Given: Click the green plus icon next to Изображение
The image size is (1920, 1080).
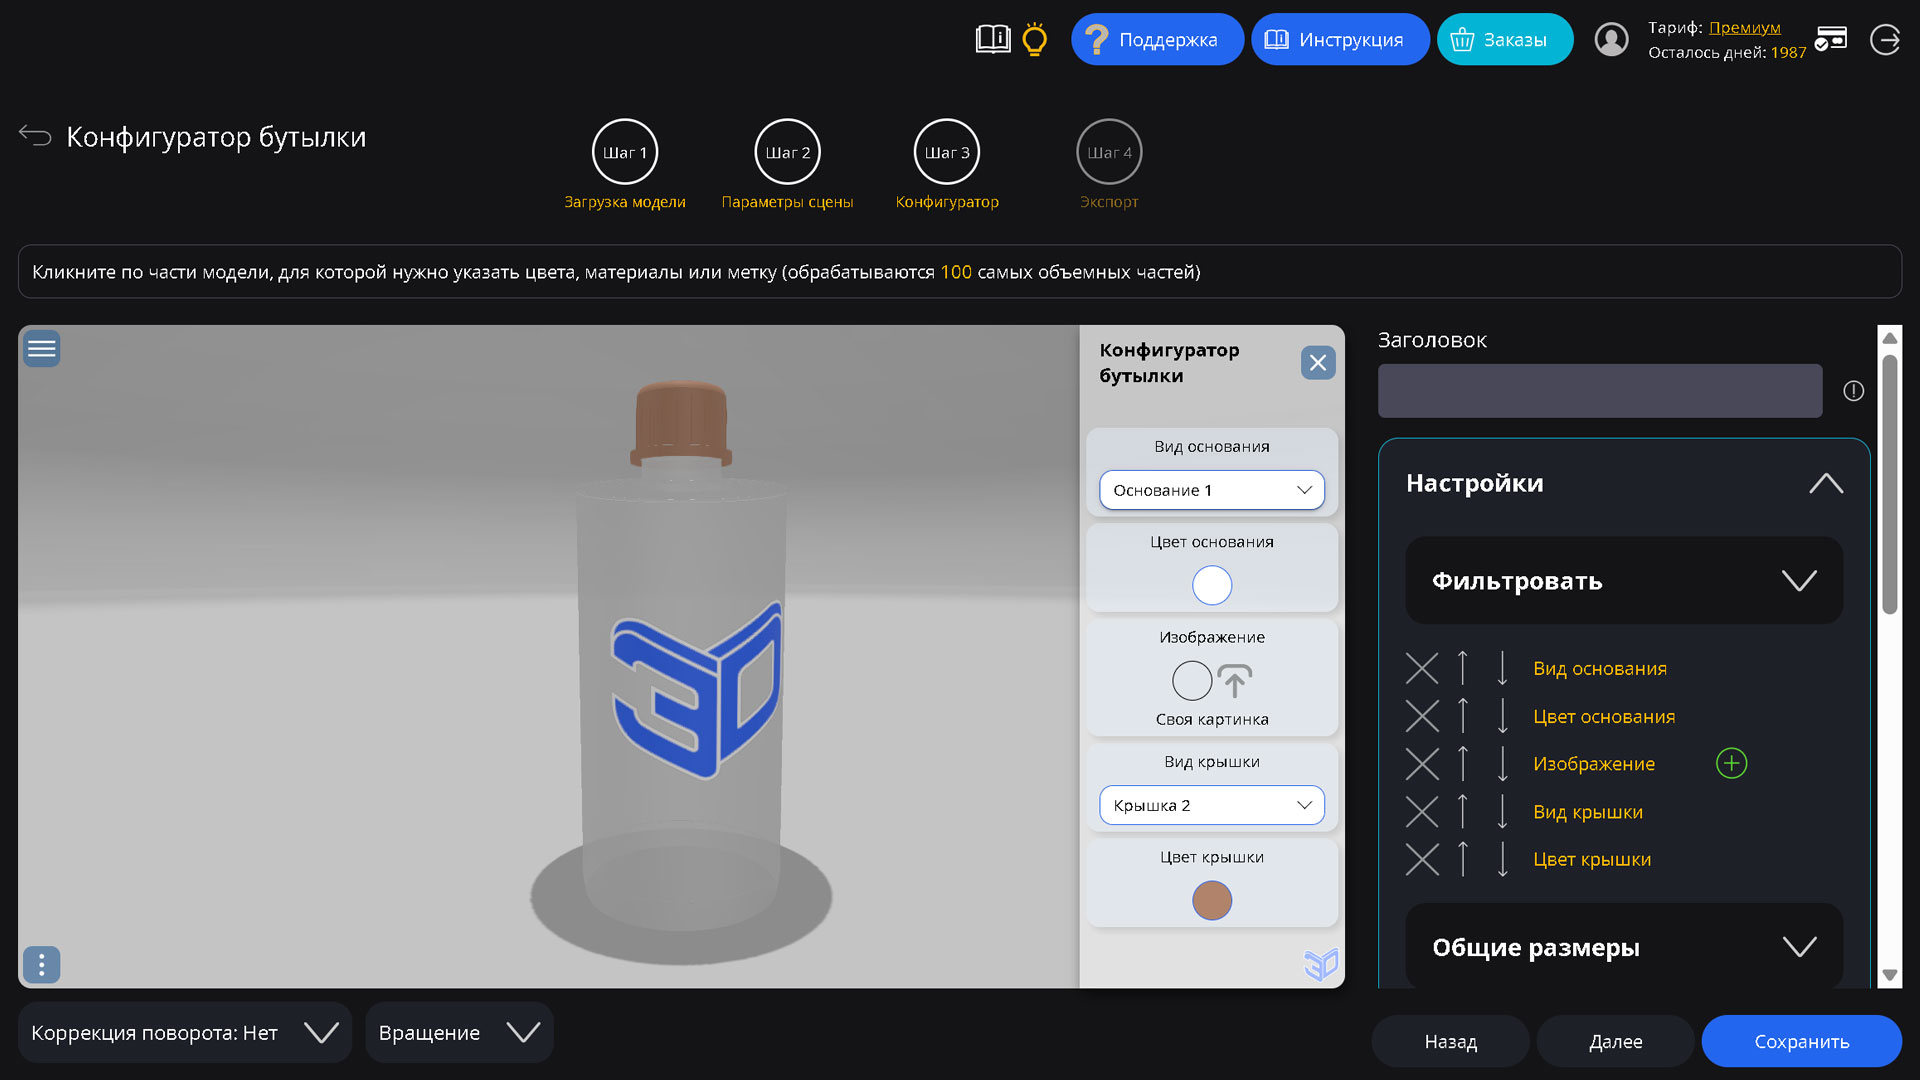Looking at the screenshot, I should pyautogui.click(x=1732, y=763).
